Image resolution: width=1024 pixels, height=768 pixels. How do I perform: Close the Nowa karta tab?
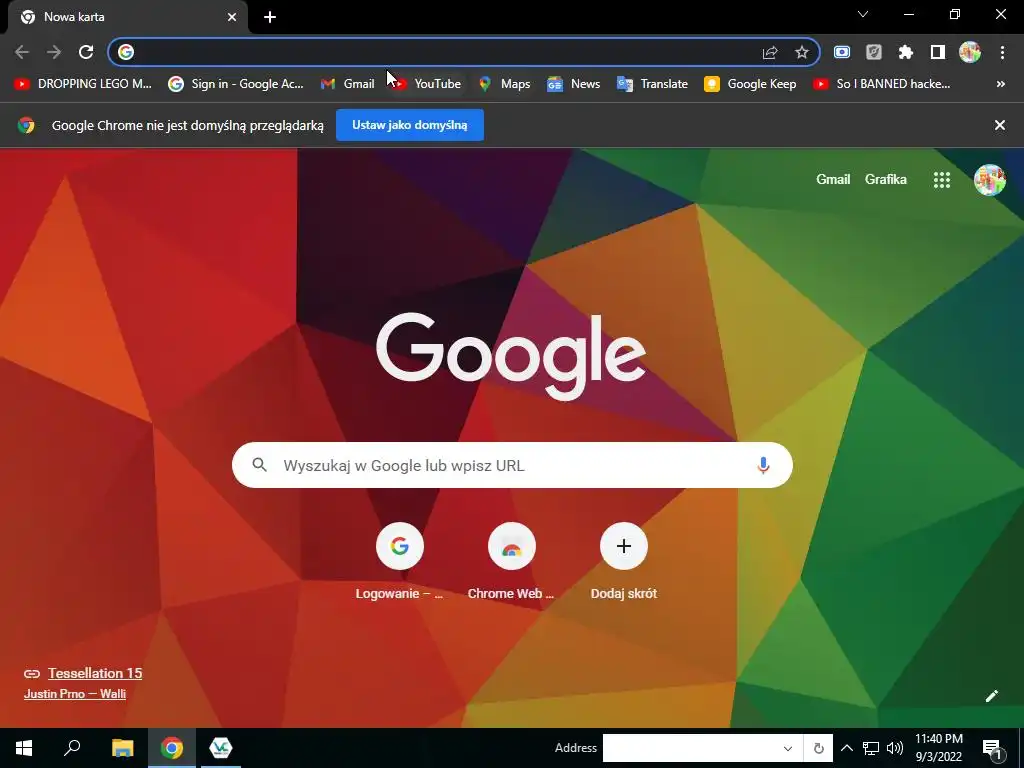[232, 17]
